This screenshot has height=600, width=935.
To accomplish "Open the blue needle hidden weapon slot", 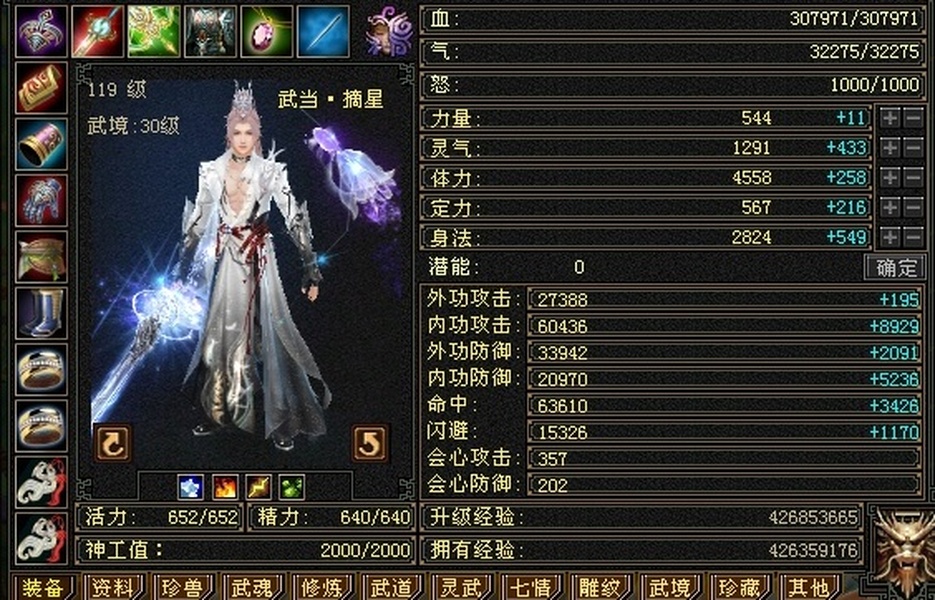I will 323,32.
